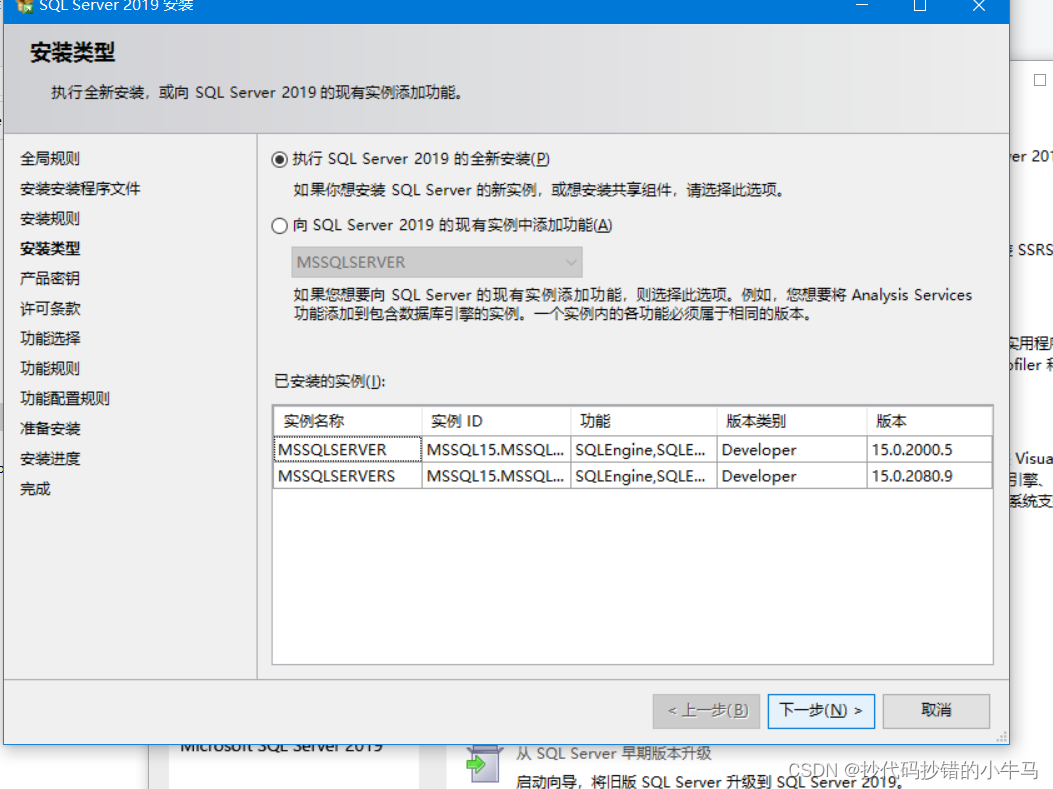This screenshot has height=789, width=1053.
Task: Open the MSSQLSERVER instance dropdown
Action: (437, 262)
